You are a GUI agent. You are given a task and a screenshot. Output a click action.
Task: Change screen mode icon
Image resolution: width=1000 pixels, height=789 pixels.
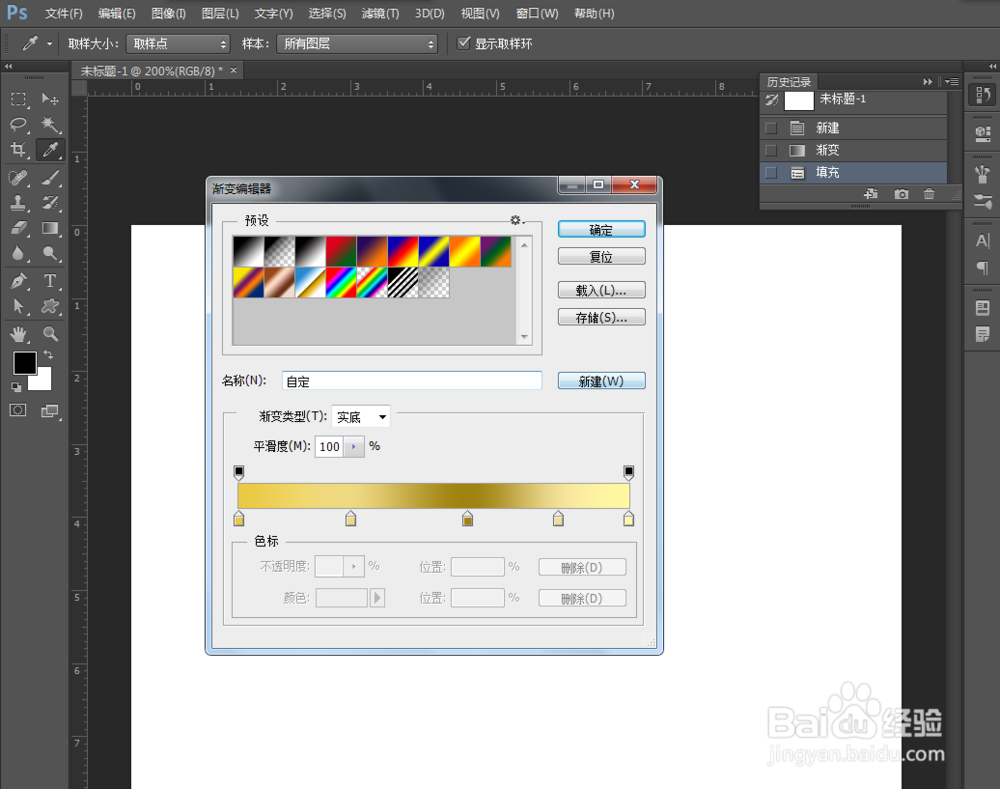(x=50, y=410)
